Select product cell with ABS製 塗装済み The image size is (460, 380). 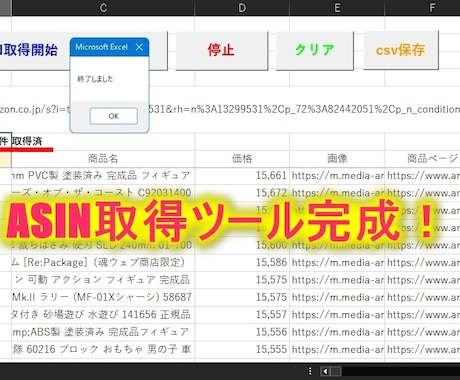pos(103,332)
